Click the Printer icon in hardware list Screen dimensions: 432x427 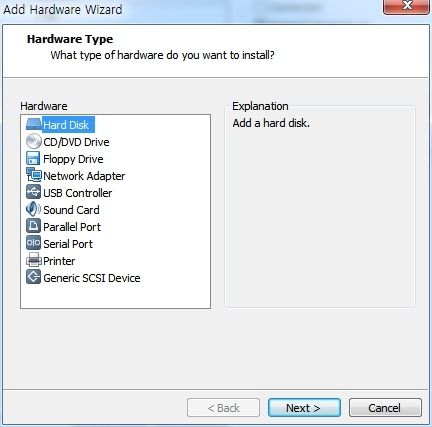point(34,260)
